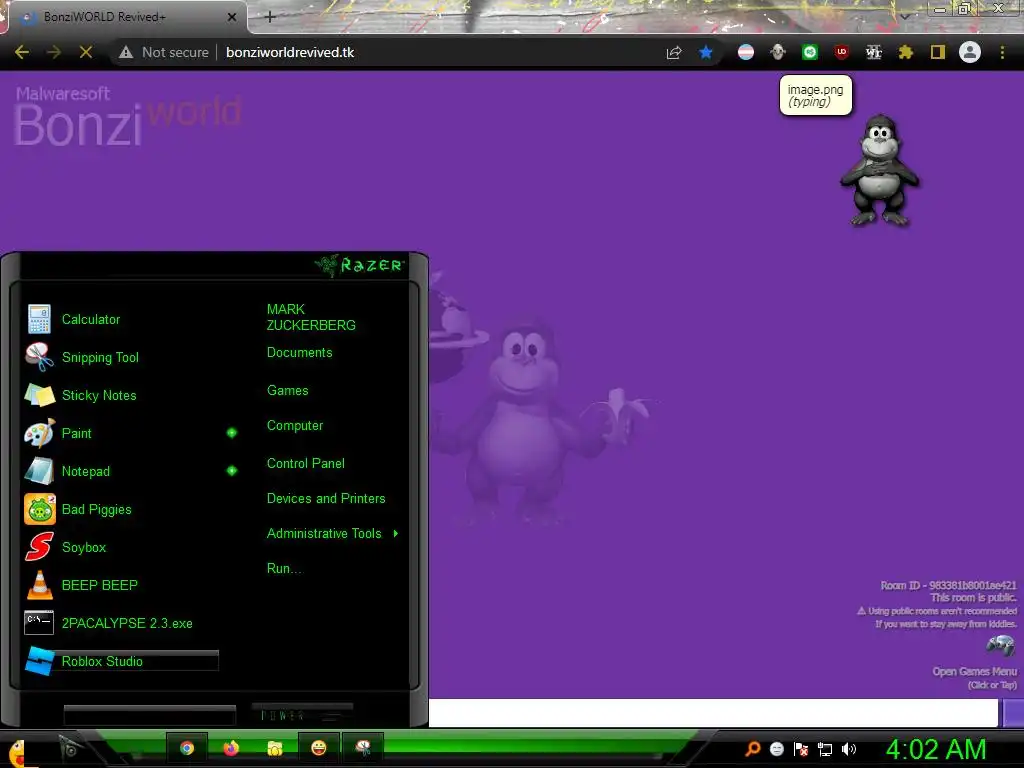Image resolution: width=1024 pixels, height=768 pixels.
Task: Open Sticky Notes icon
Action: 39,395
